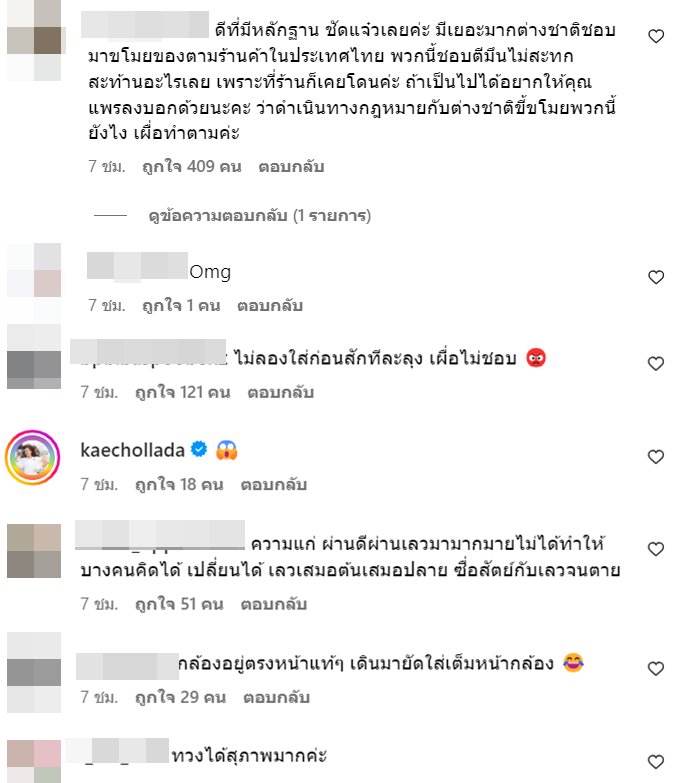Open kaechollada profile picture with story ring

32,457
